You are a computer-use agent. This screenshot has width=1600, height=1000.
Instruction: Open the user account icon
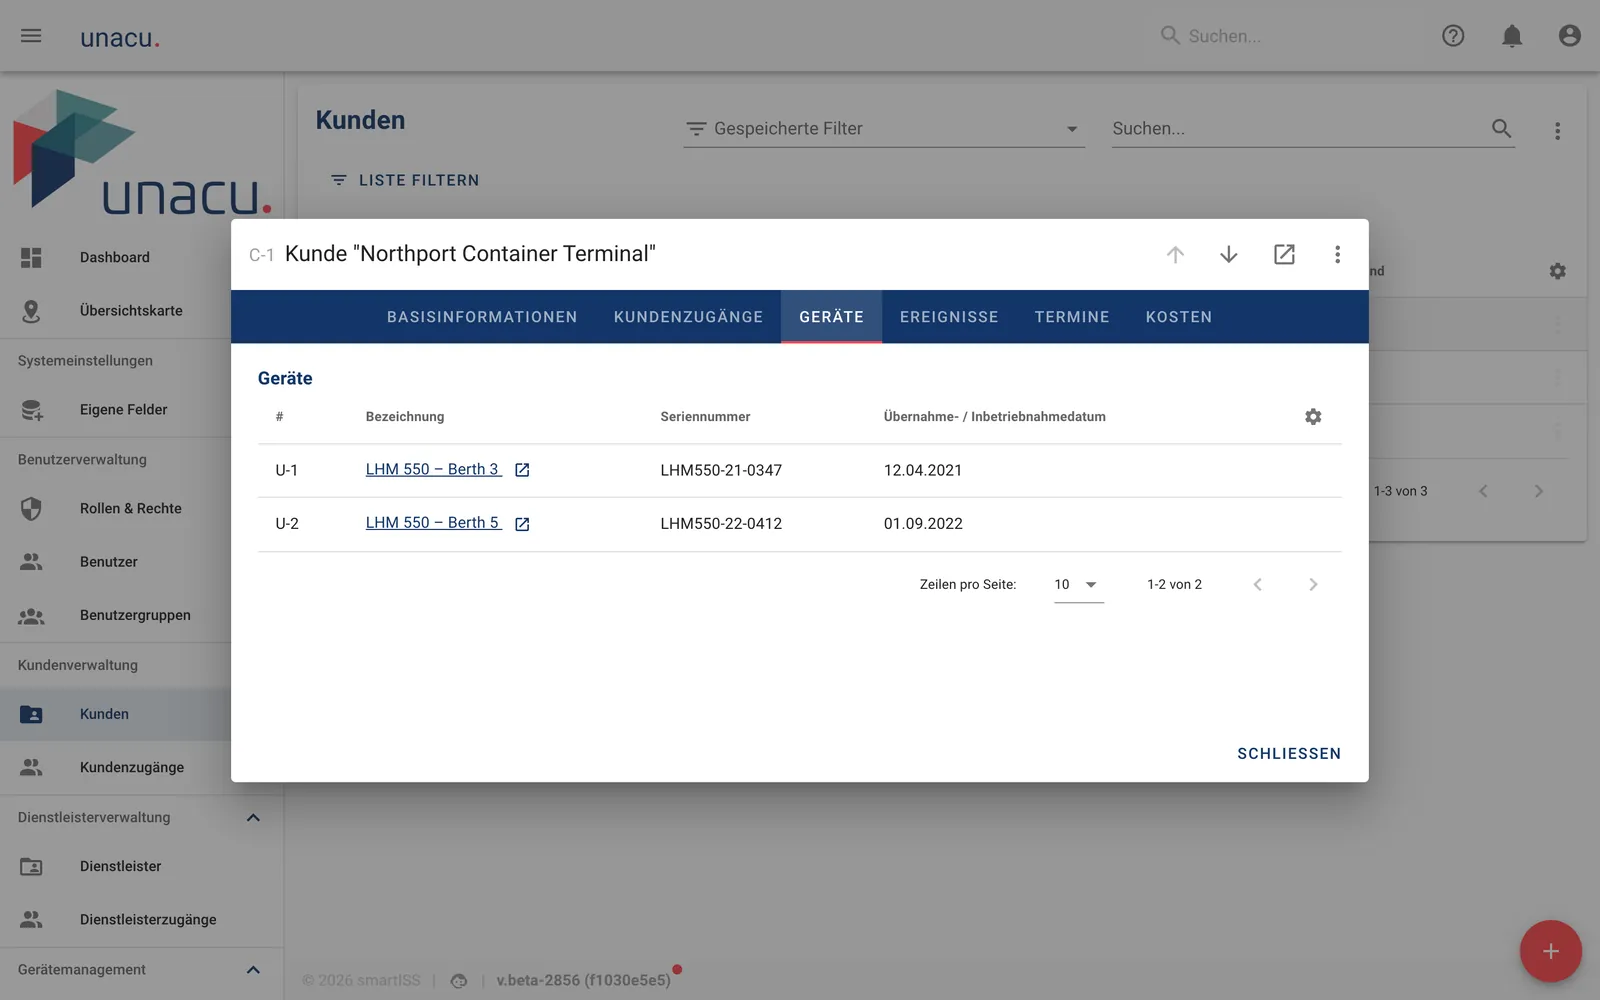1570,36
